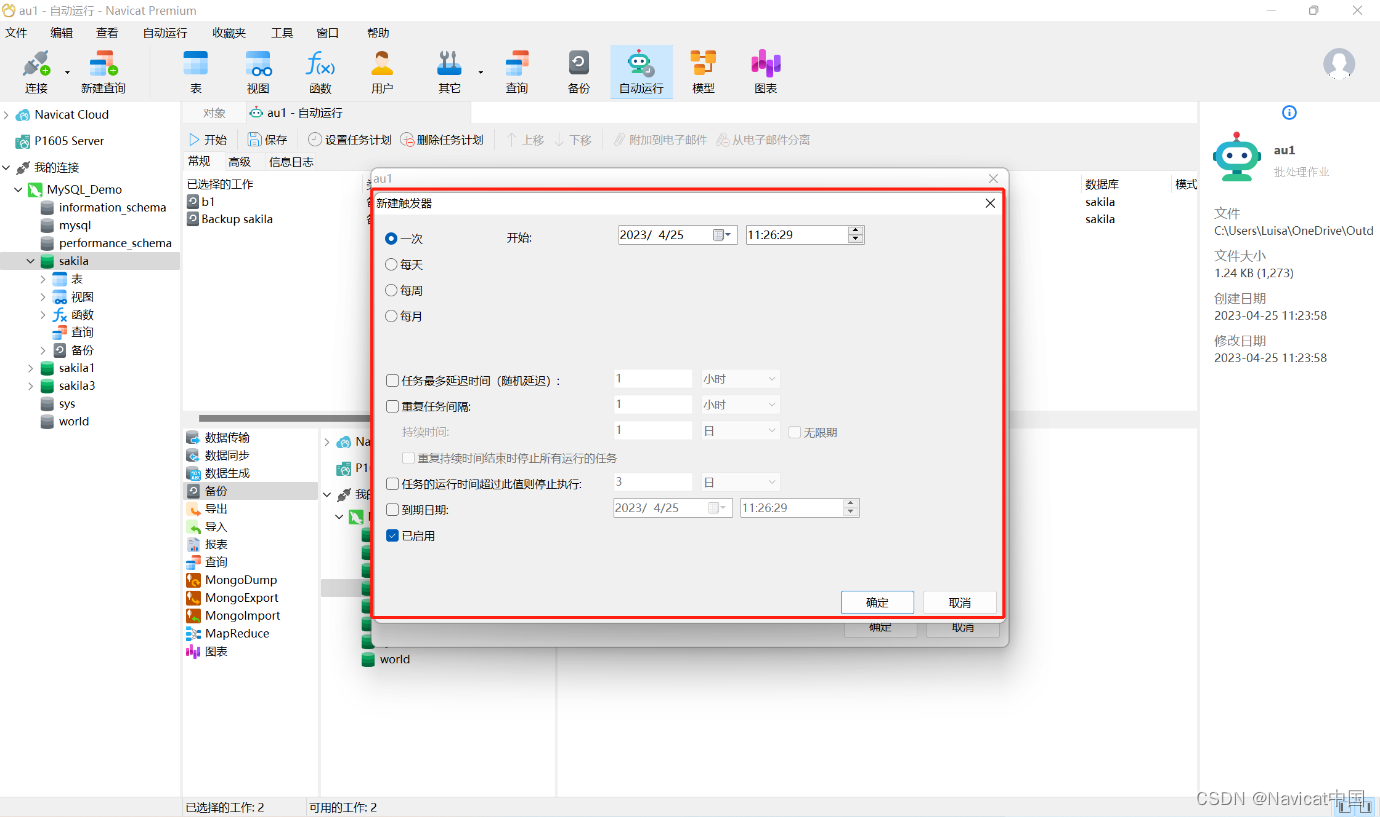Viewport: 1380px width, 817px height.
Task: Click the 连接 (Connection) toolbar icon
Action: (x=36, y=72)
